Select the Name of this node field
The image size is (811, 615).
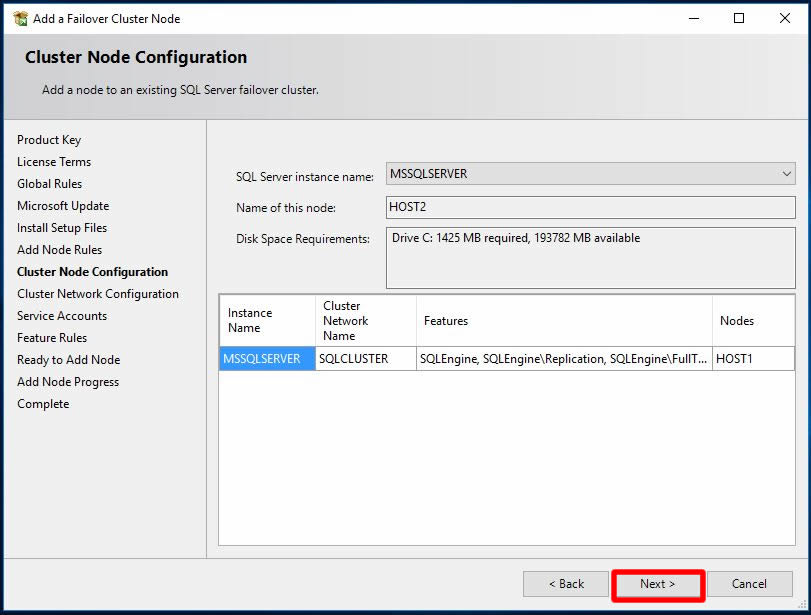[590, 208]
